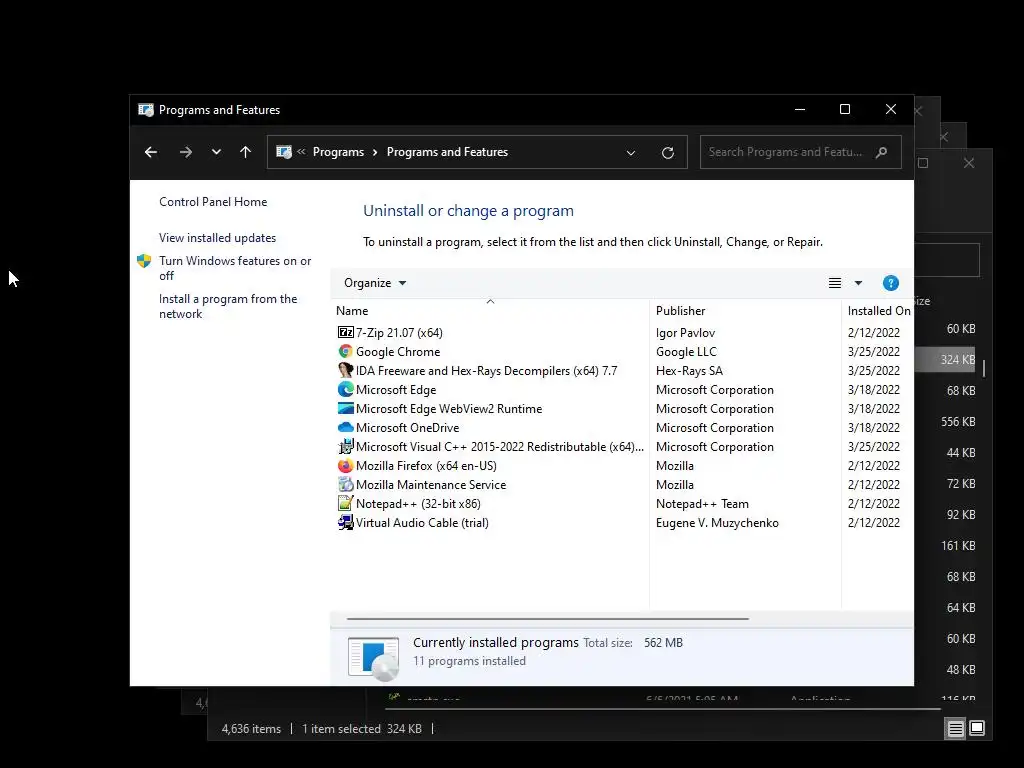Click the 7-Zip program icon
The width and height of the screenshot is (1024, 768).
(x=345, y=332)
